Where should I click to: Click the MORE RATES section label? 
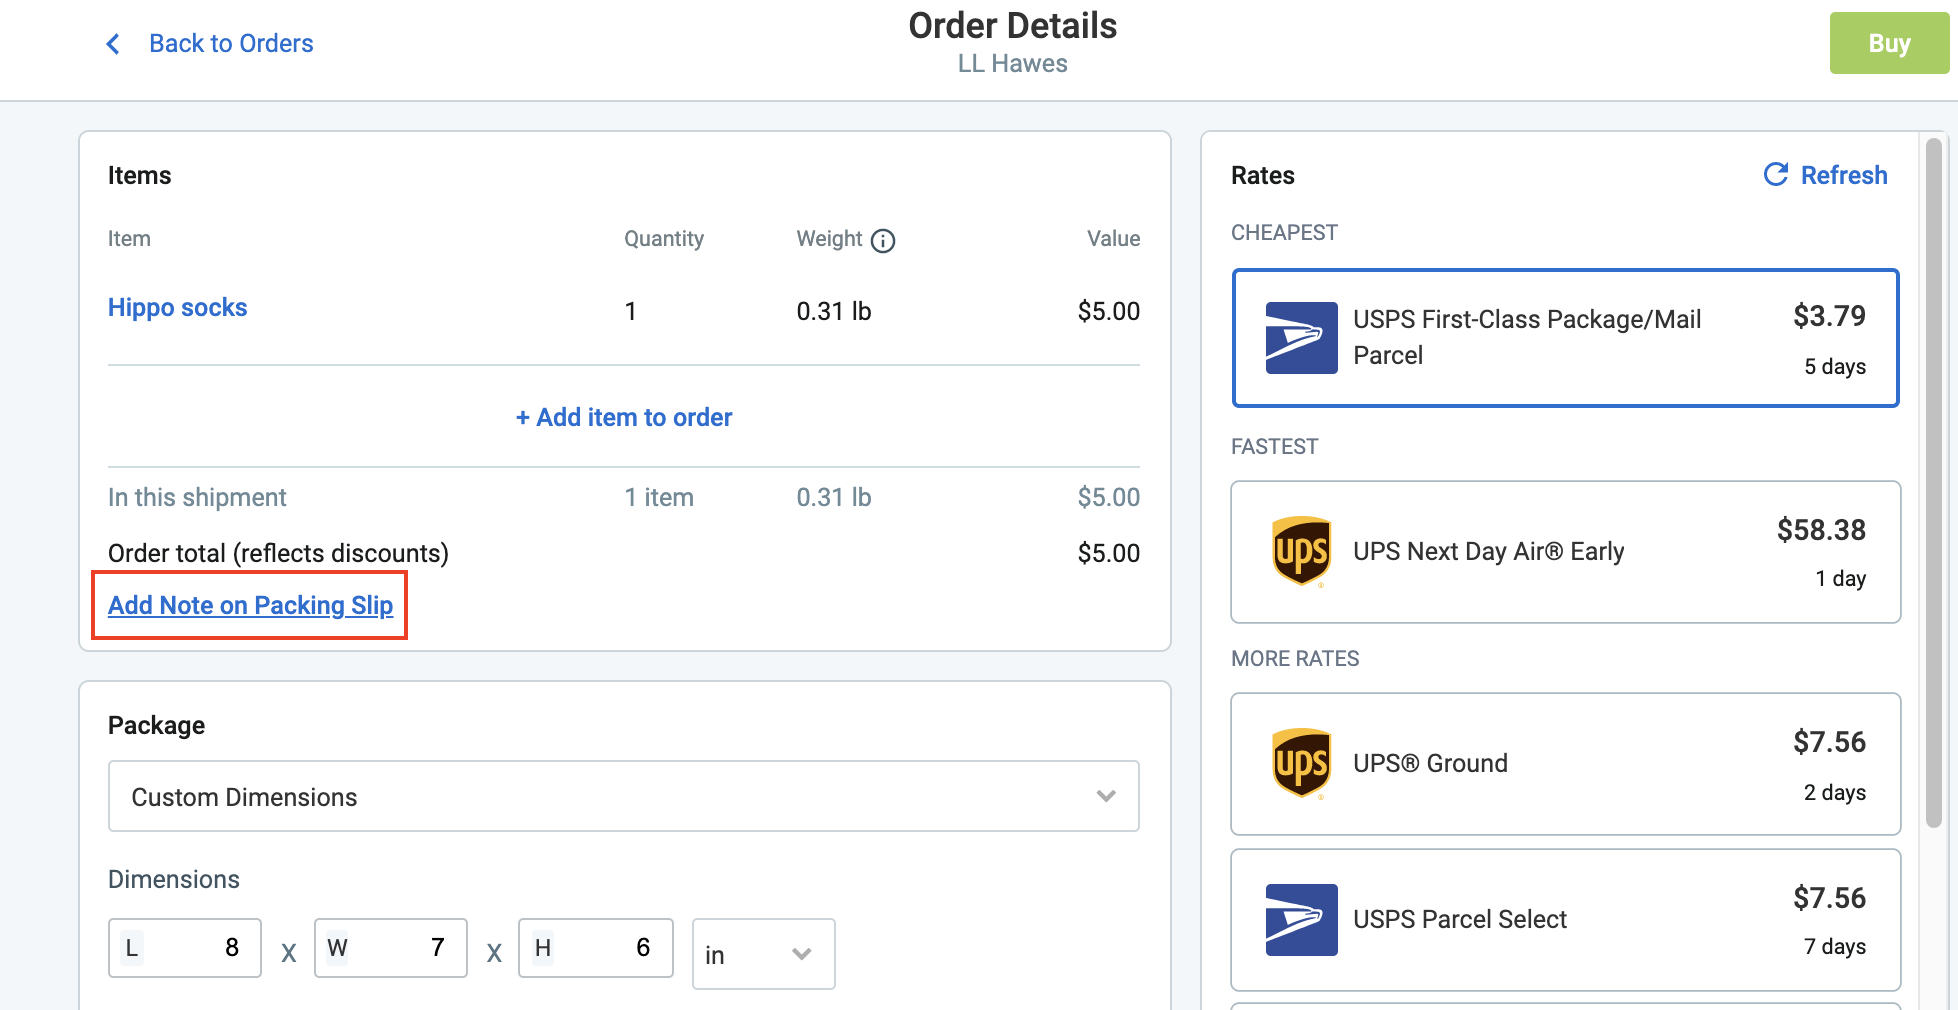point(1295,659)
